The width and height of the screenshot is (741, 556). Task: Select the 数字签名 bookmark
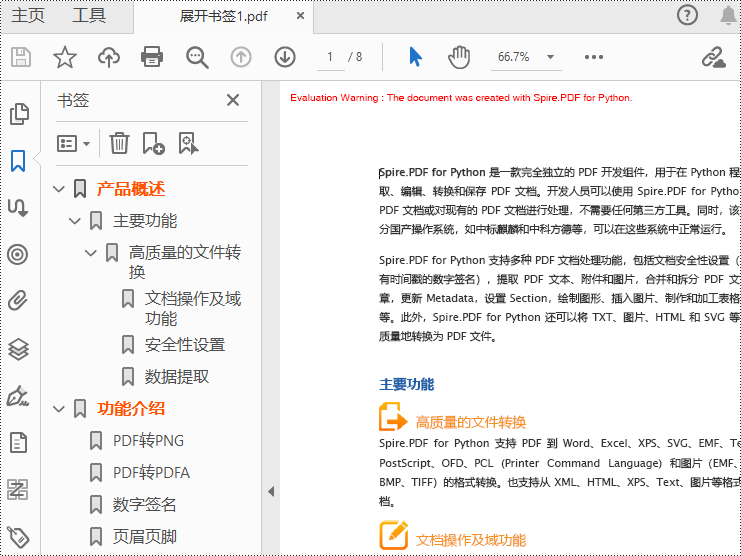pos(144,505)
